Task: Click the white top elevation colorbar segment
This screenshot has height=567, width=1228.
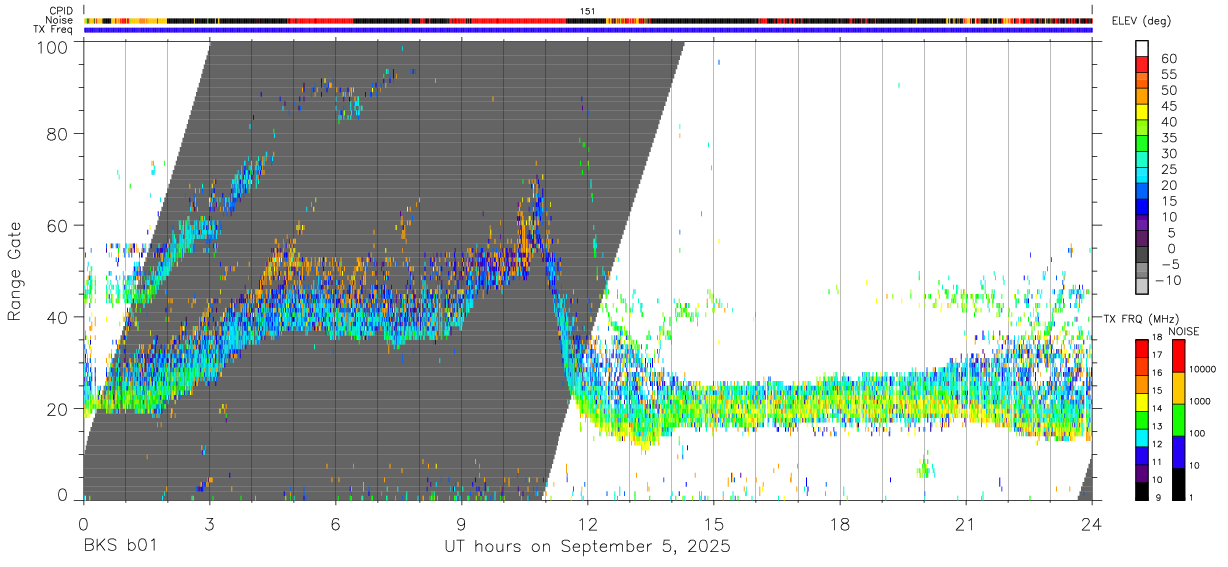Action: 1142,49
